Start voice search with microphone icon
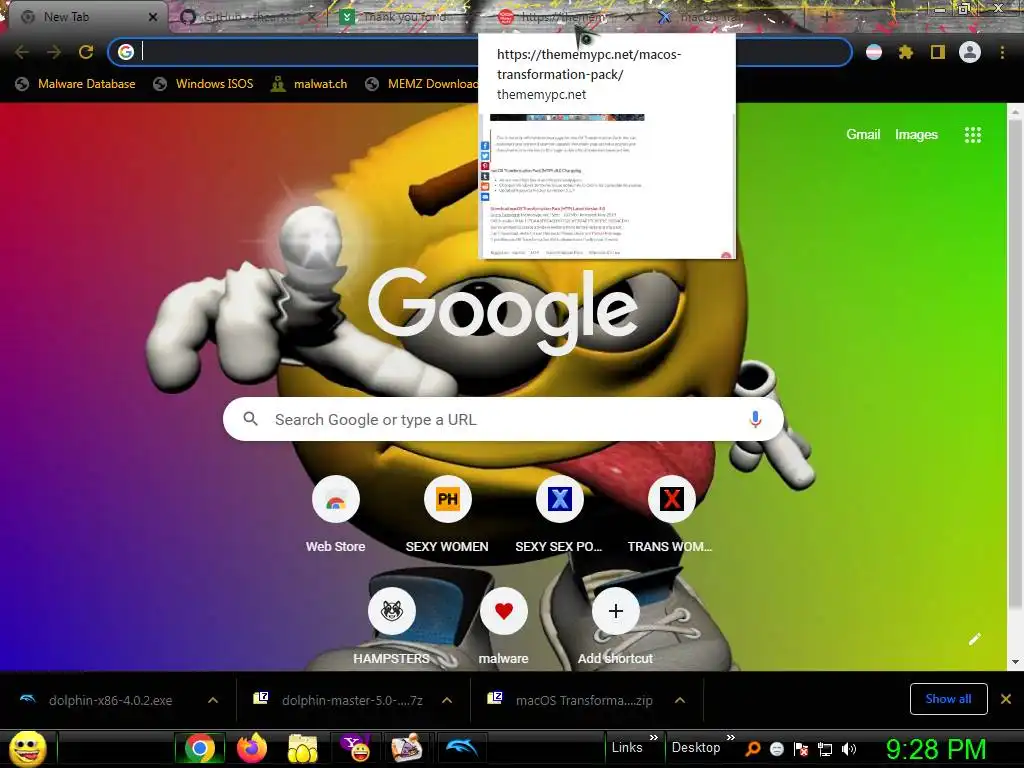 click(x=756, y=419)
